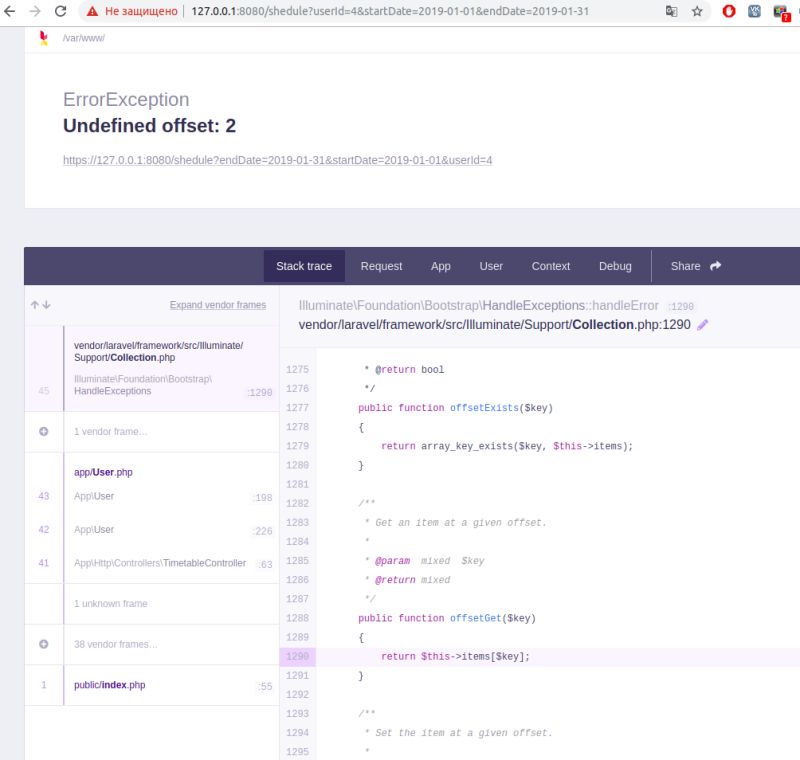Click Expand vendor frames link
The width and height of the screenshot is (800, 760).
point(218,305)
